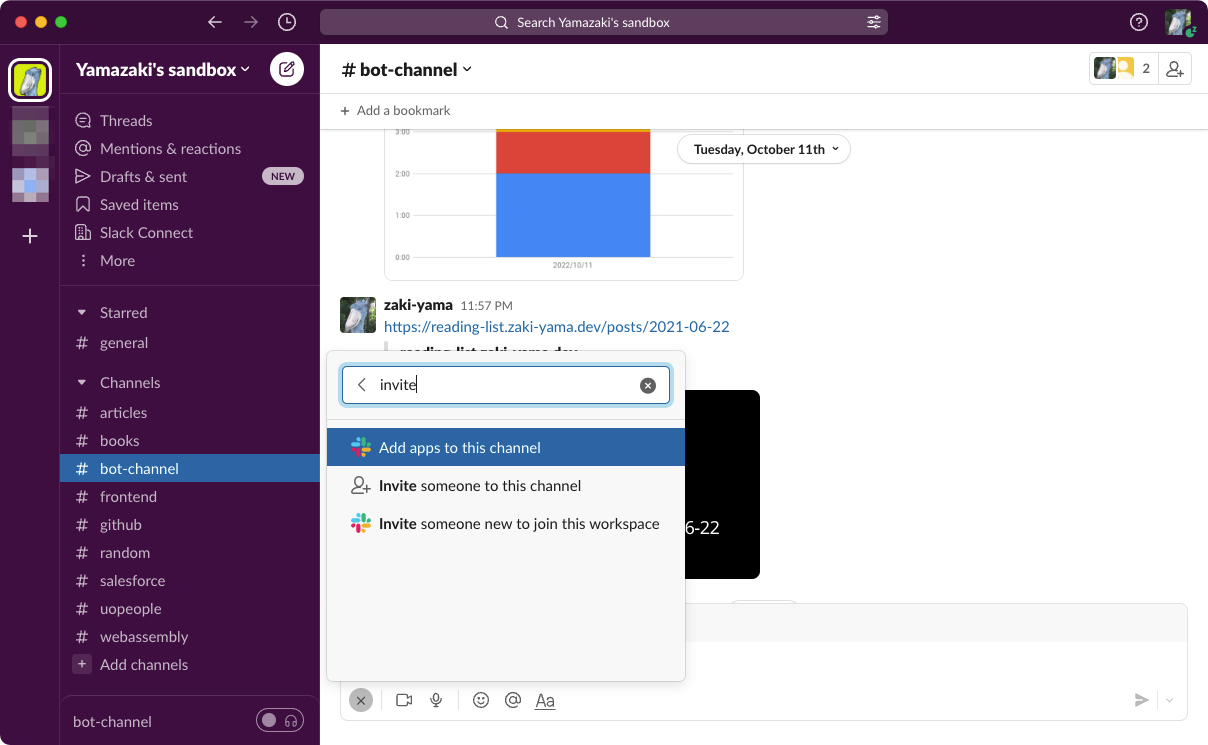Open Tuesday, October 11th date dropdown
Viewport: 1208px width, 745px height.
coord(765,149)
